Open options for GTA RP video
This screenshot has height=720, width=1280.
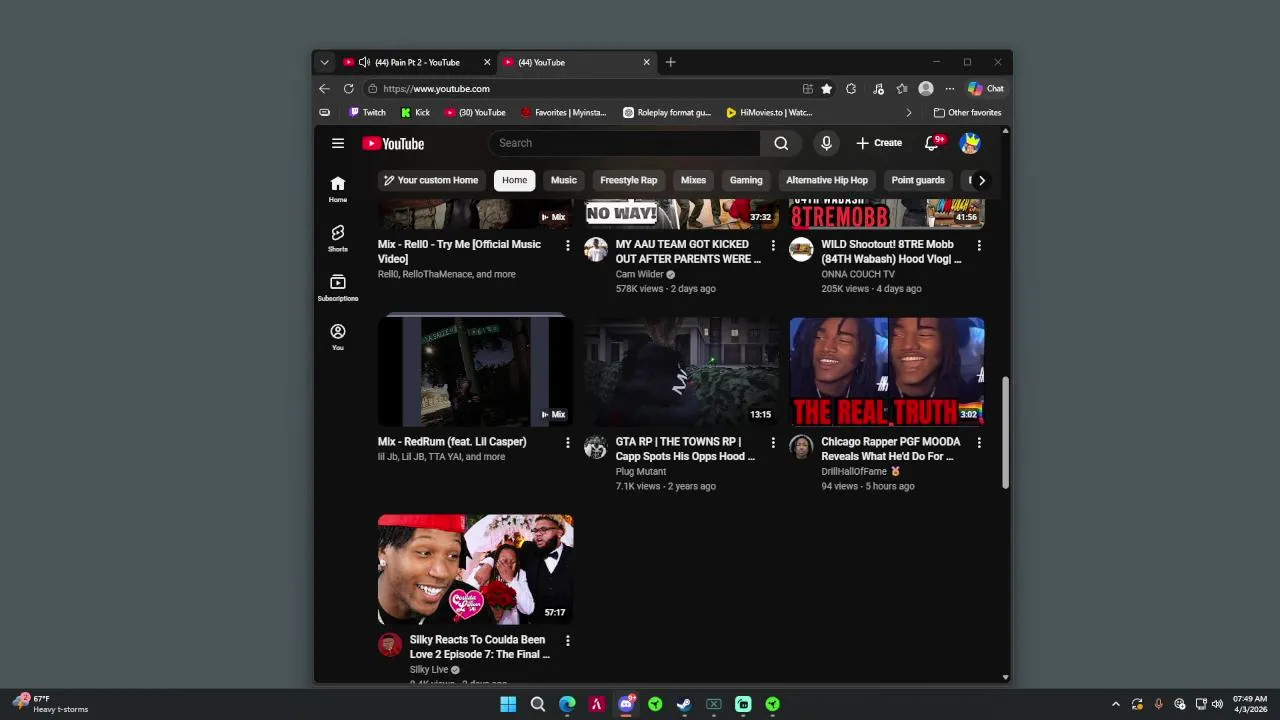pos(772,442)
